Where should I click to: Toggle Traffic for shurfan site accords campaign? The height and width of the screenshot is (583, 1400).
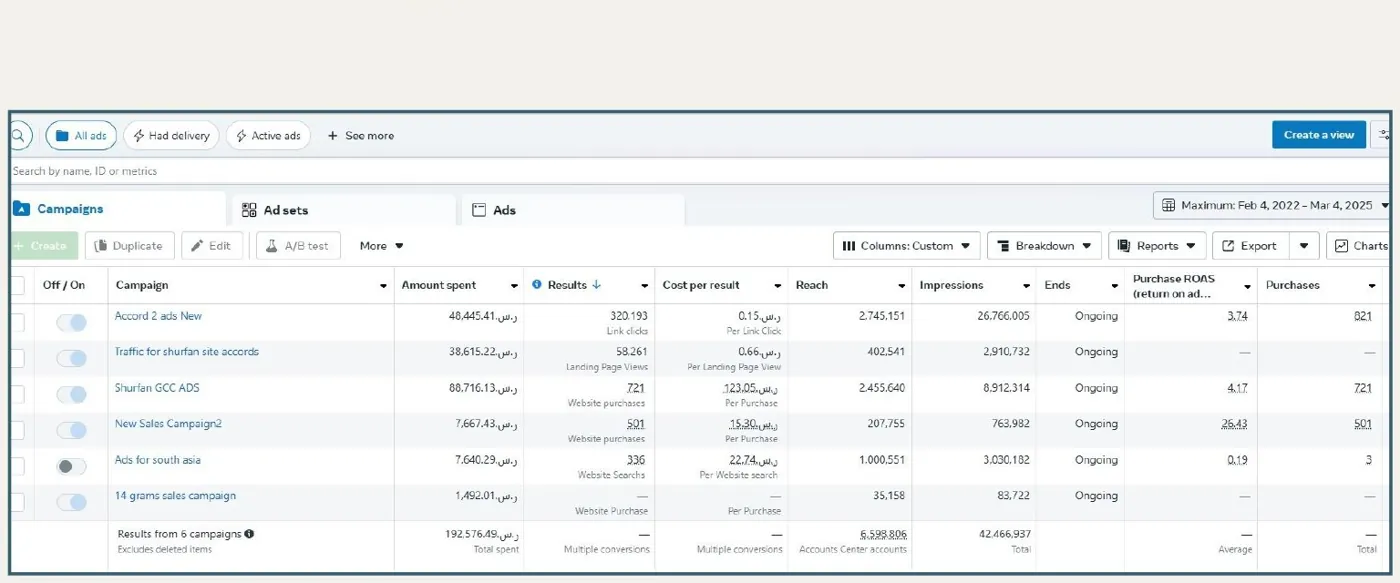pyautogui.click(x=71, y=359)
